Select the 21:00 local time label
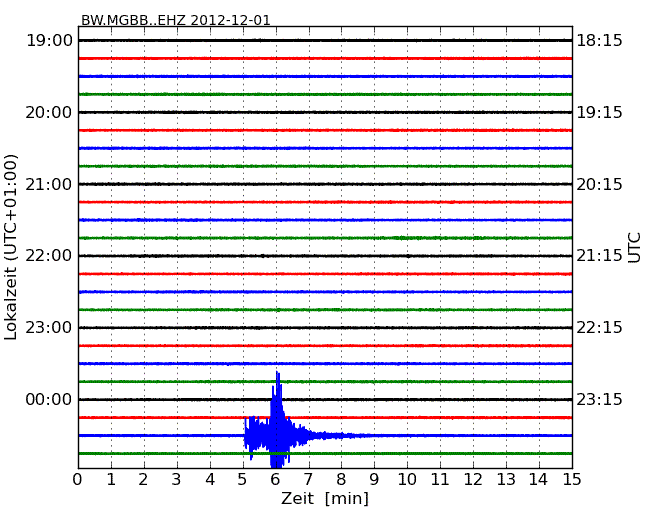The width and height of the screenshot is (650, 520). [x=49, y=184]
